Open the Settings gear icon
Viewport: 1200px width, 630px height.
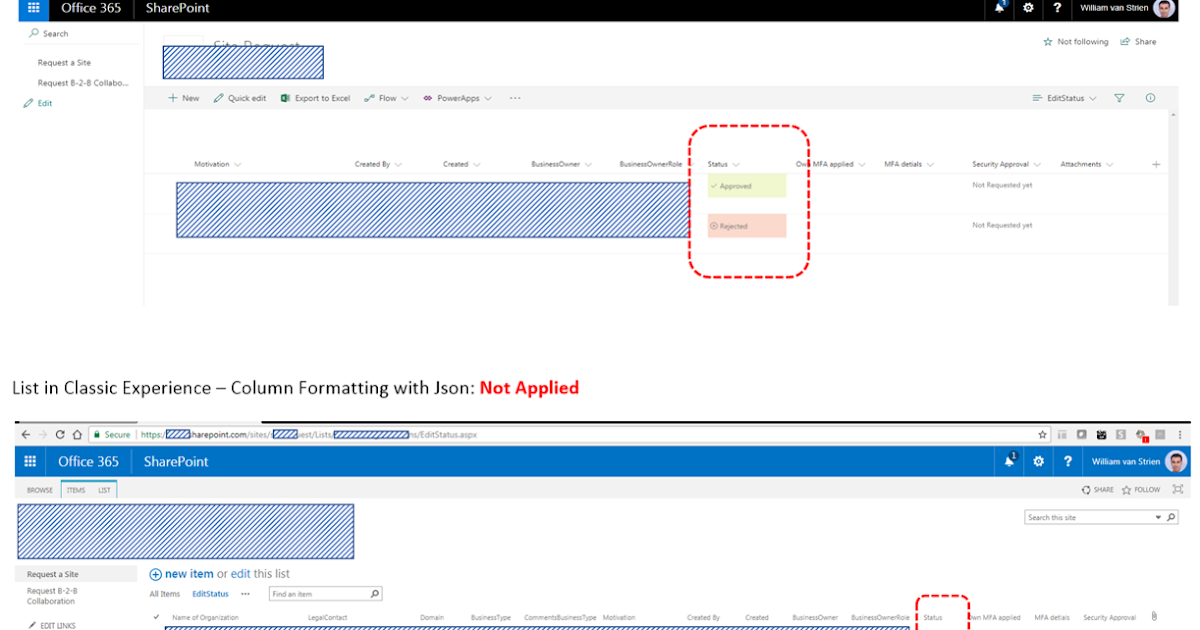[x=1028, y=9]
